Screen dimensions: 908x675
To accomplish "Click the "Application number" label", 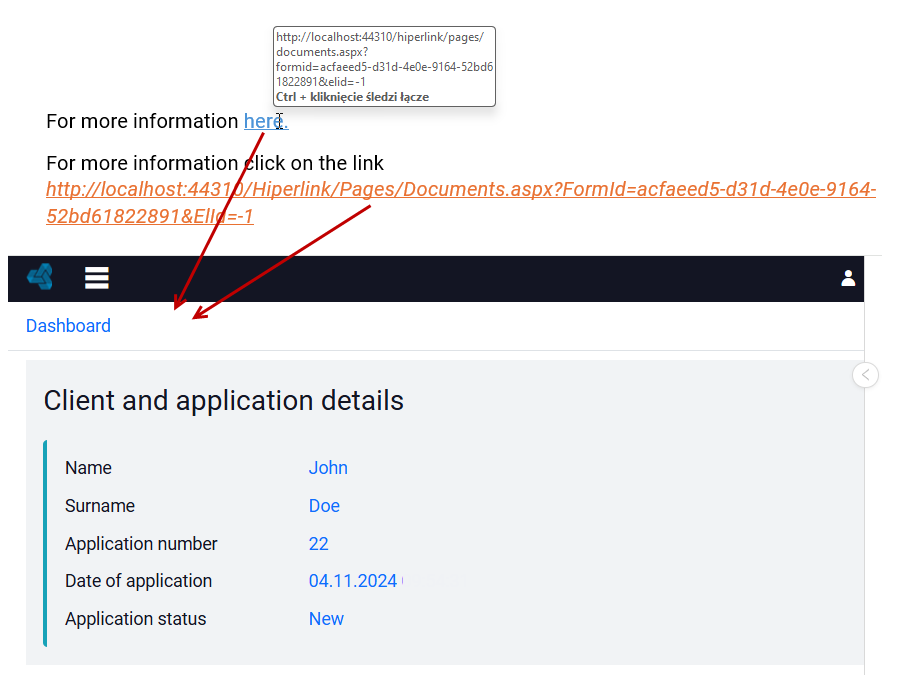I will (x=141, y=544).
